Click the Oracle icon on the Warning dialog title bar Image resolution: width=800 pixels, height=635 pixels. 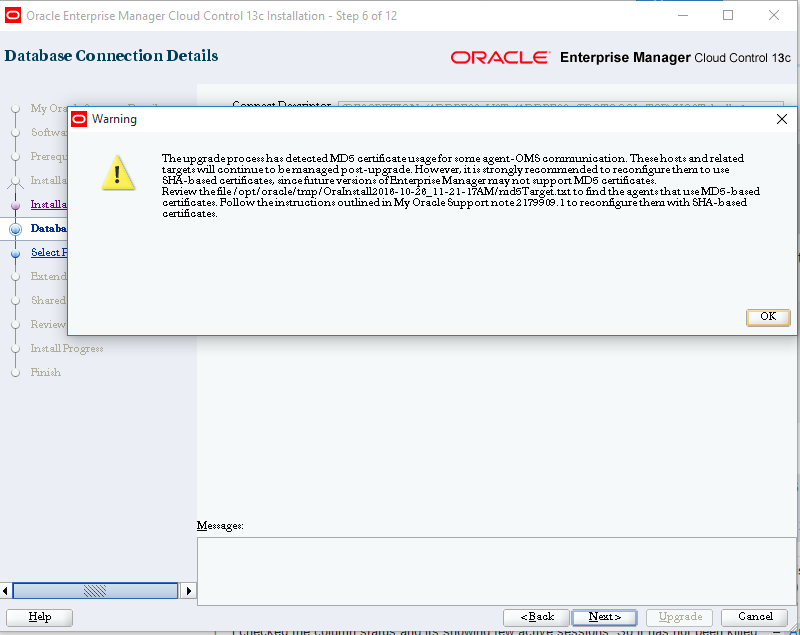point(78,118)
